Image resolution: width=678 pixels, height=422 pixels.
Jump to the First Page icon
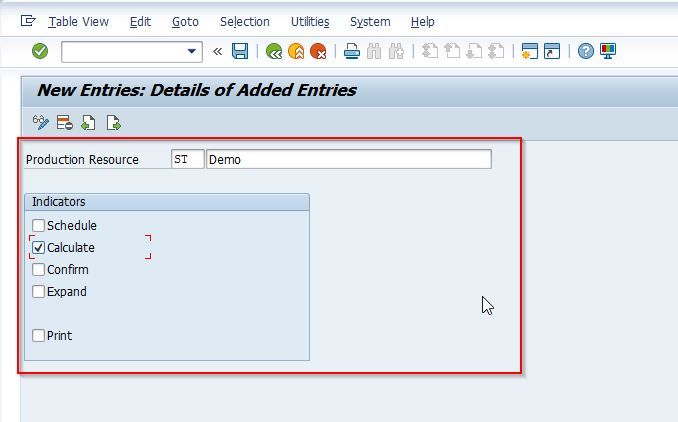pos(429,51)
